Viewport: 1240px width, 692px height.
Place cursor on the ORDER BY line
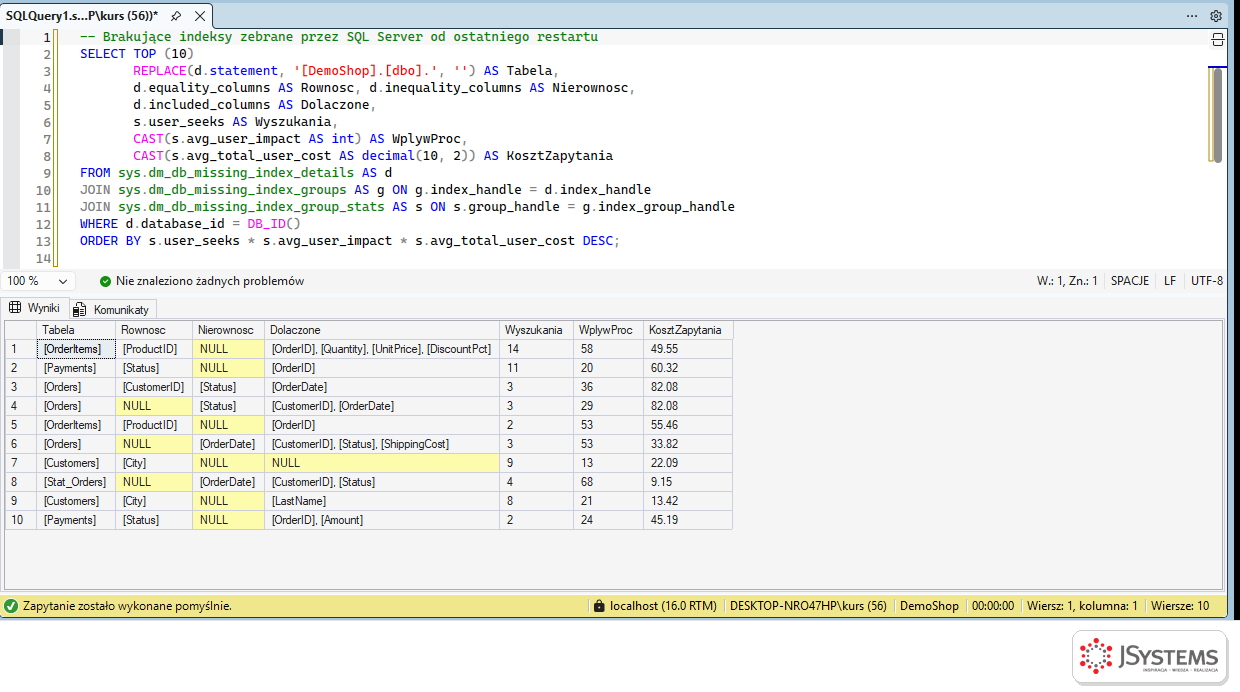pos(350,241)
